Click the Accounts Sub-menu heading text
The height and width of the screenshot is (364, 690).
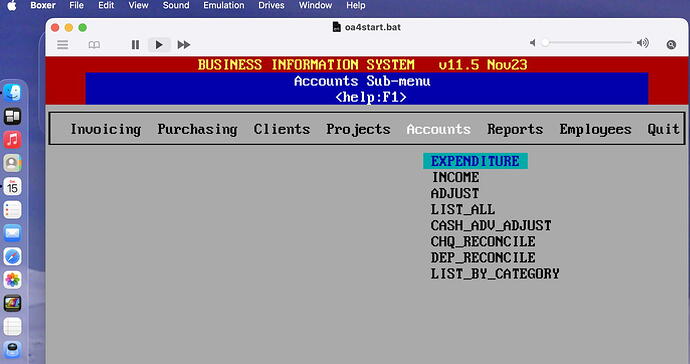[x=362, y=81]
